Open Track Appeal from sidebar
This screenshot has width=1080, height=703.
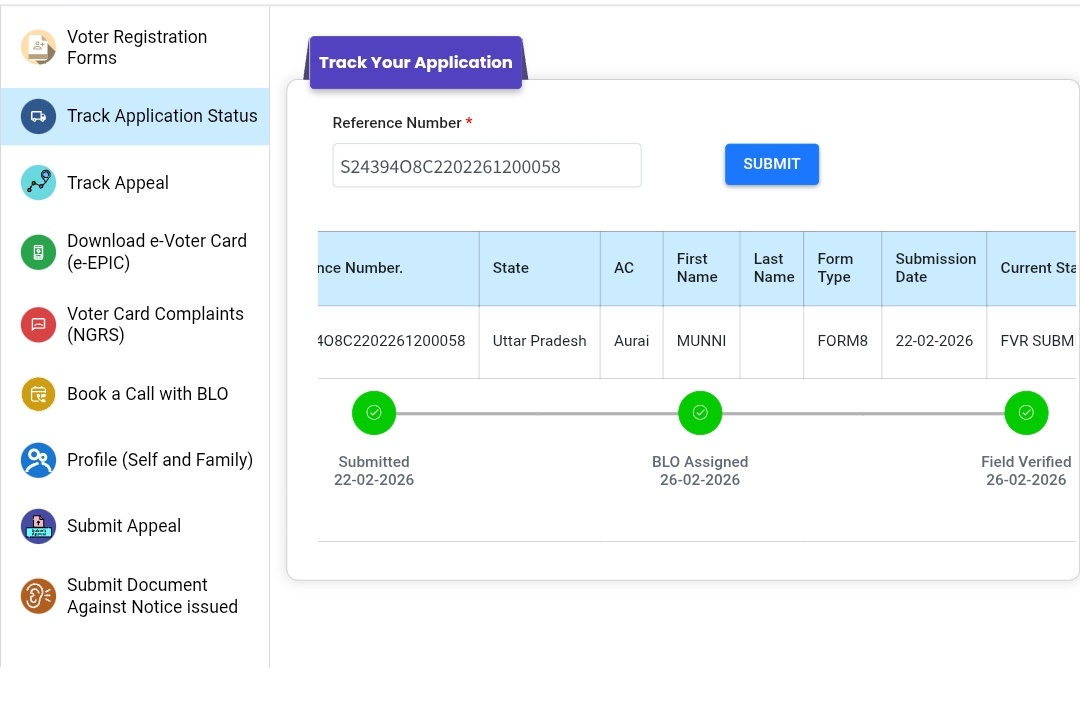coord(135,182)
